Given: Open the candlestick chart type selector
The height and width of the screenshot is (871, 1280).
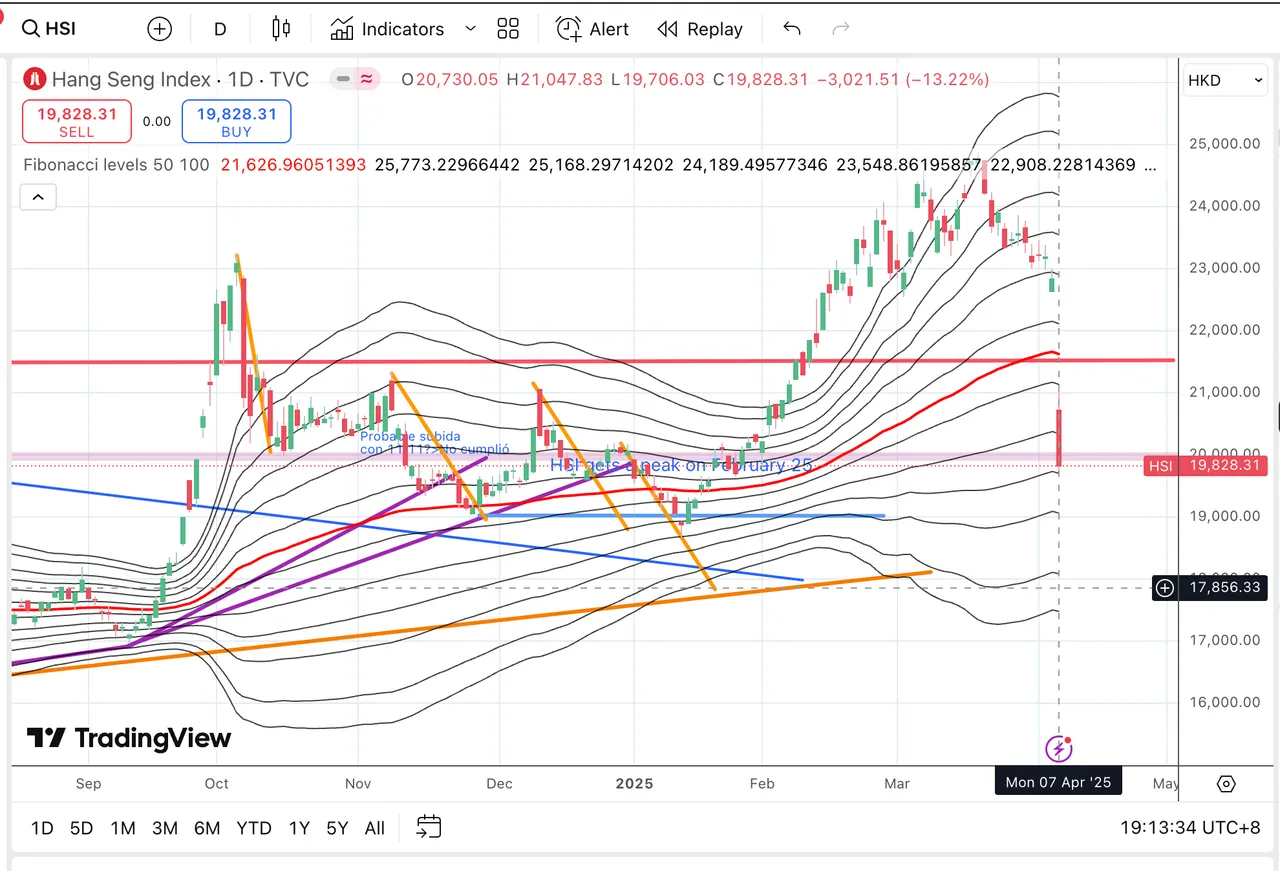Looking at the screenshot, I should 281,29.
